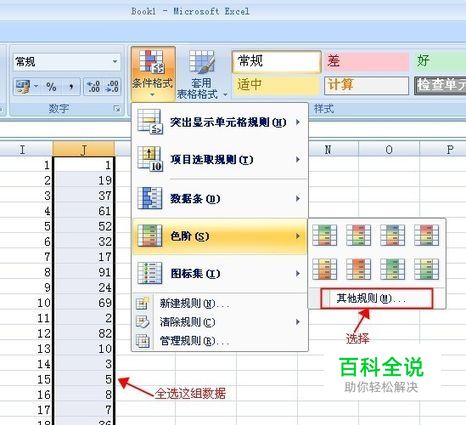
Task: Select column O header
Action: (389, 149)
